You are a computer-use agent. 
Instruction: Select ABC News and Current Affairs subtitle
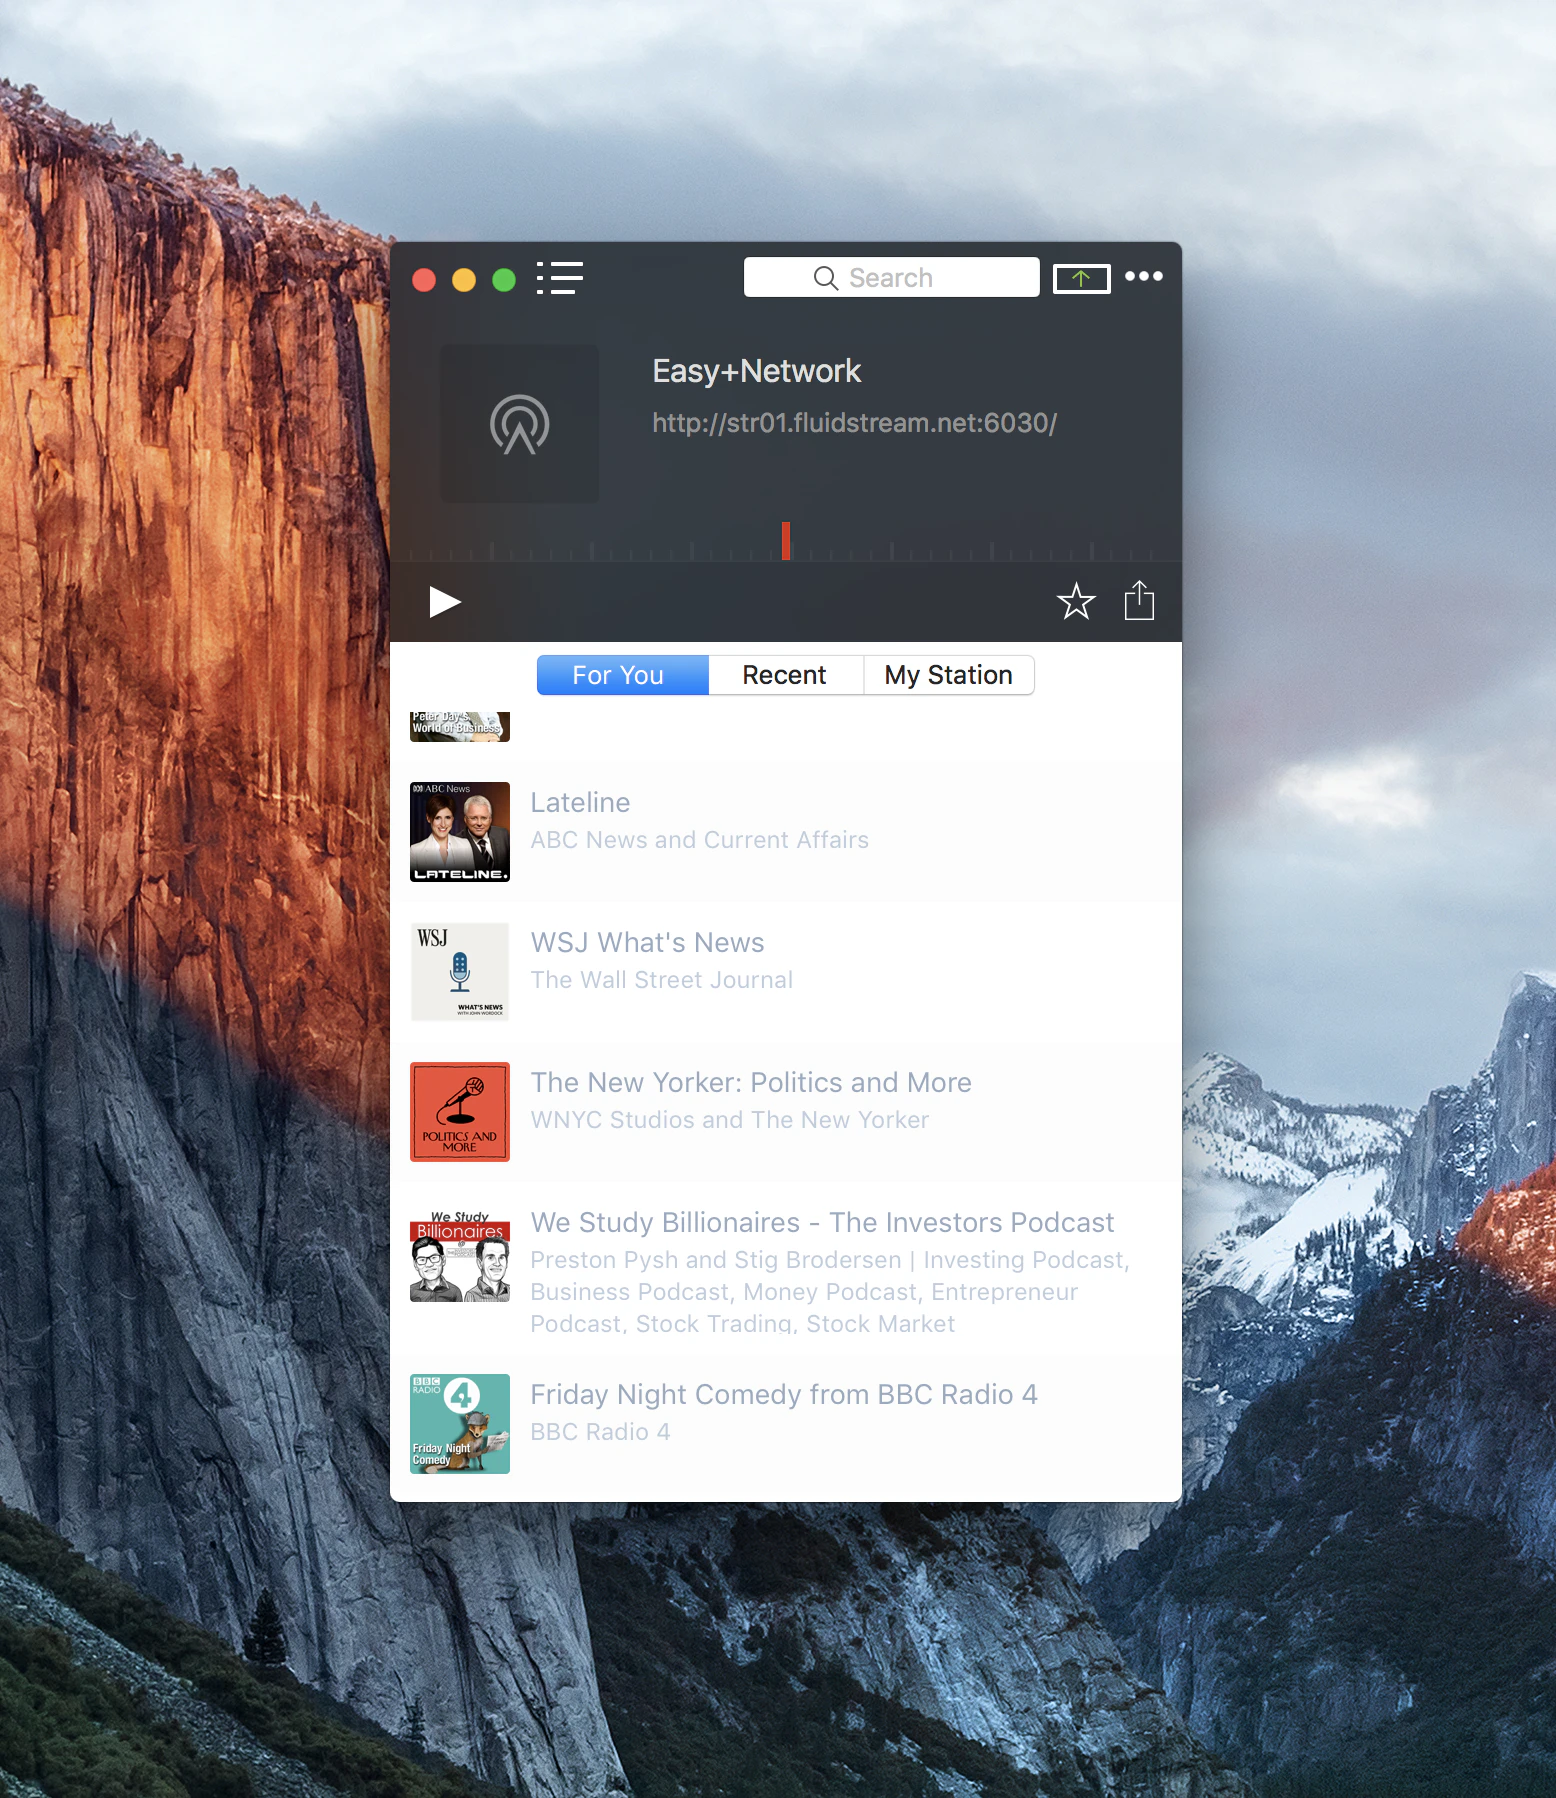699,840
